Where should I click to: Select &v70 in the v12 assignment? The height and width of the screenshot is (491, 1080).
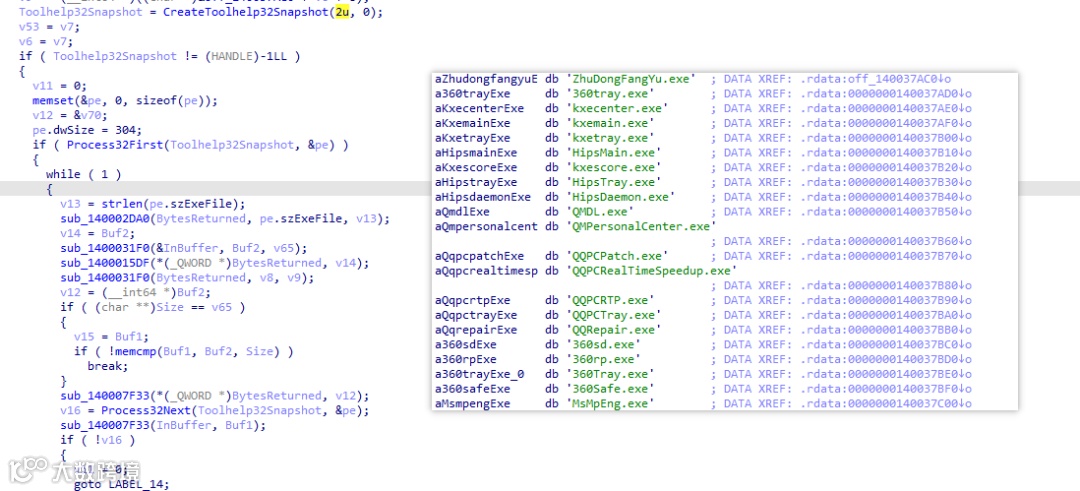(x=84, y=115)
